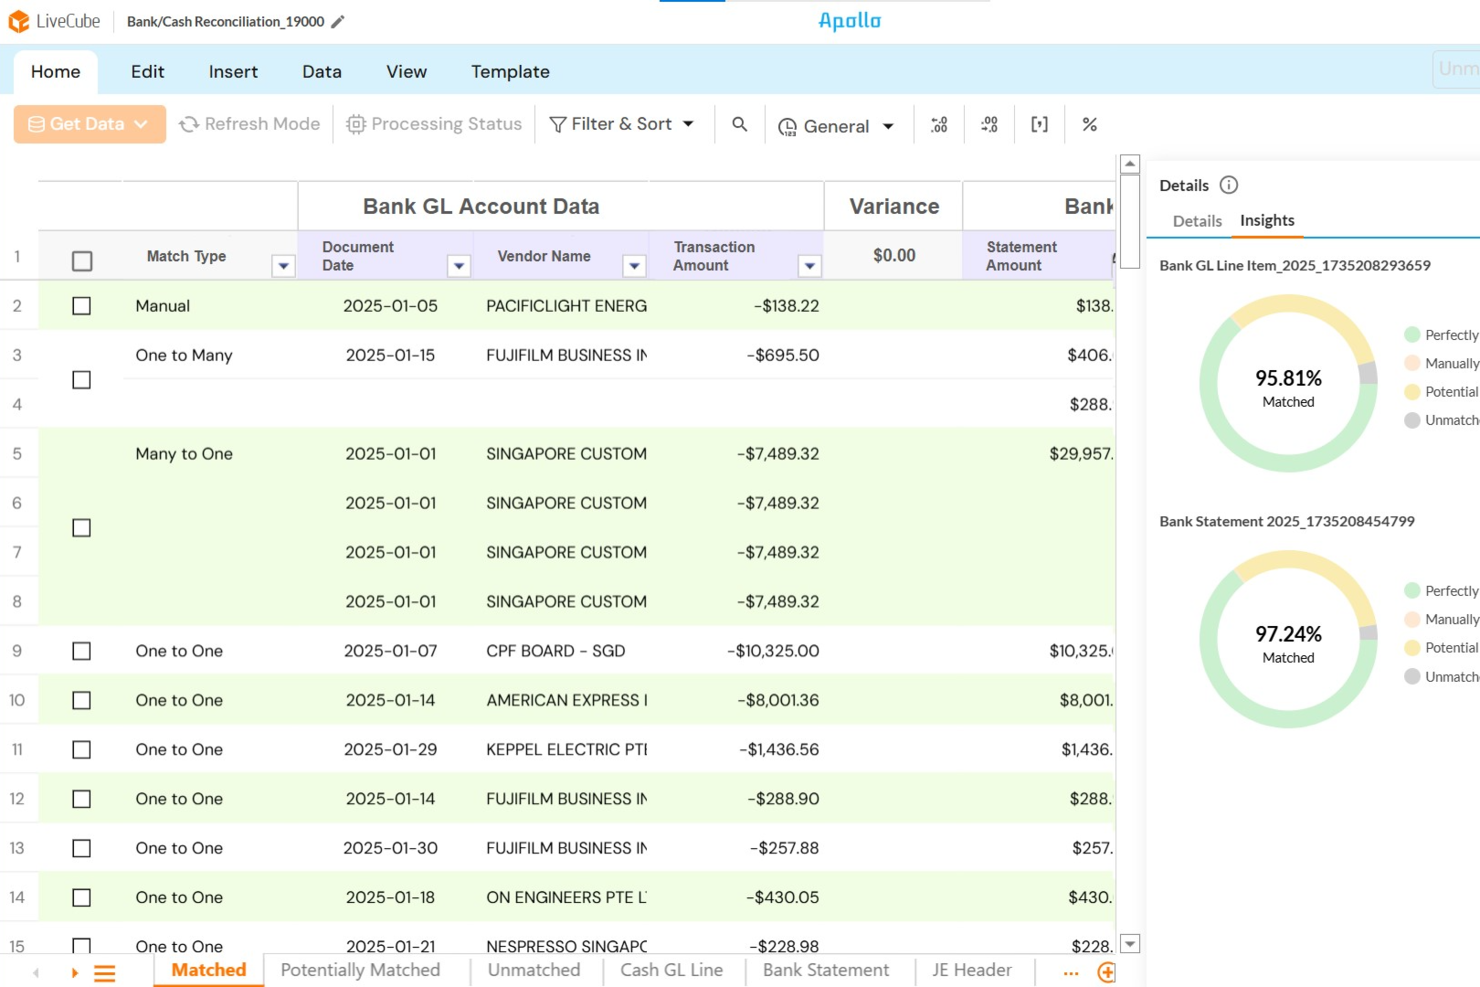This screenshot has width=1480, height=987.
Task: Click the Processing Status icon
Action: pos(356,123)
